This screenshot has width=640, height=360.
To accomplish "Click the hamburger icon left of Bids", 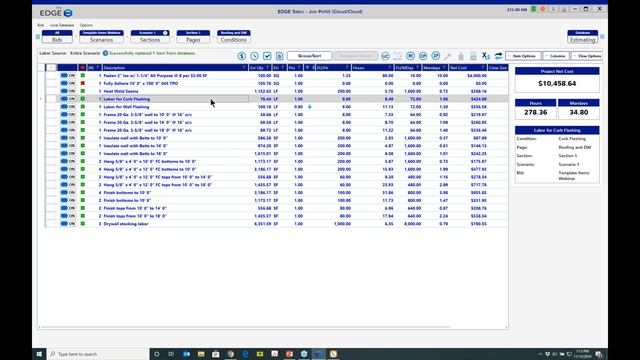I will 38,37.
